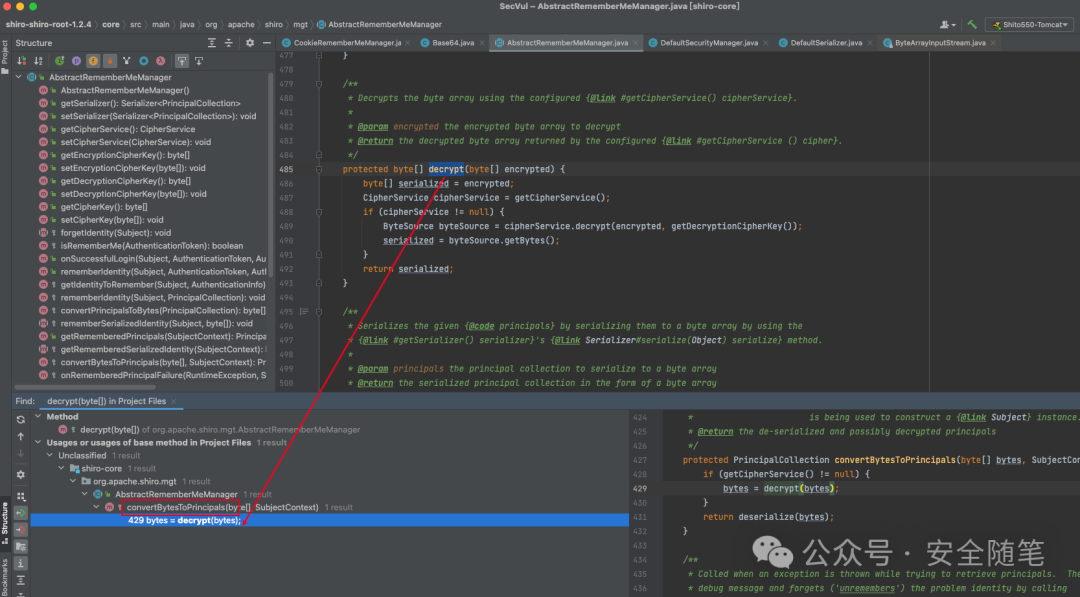Collapse the Method node in Find results
Viewport: 1080px width, 597px height.
39,417
